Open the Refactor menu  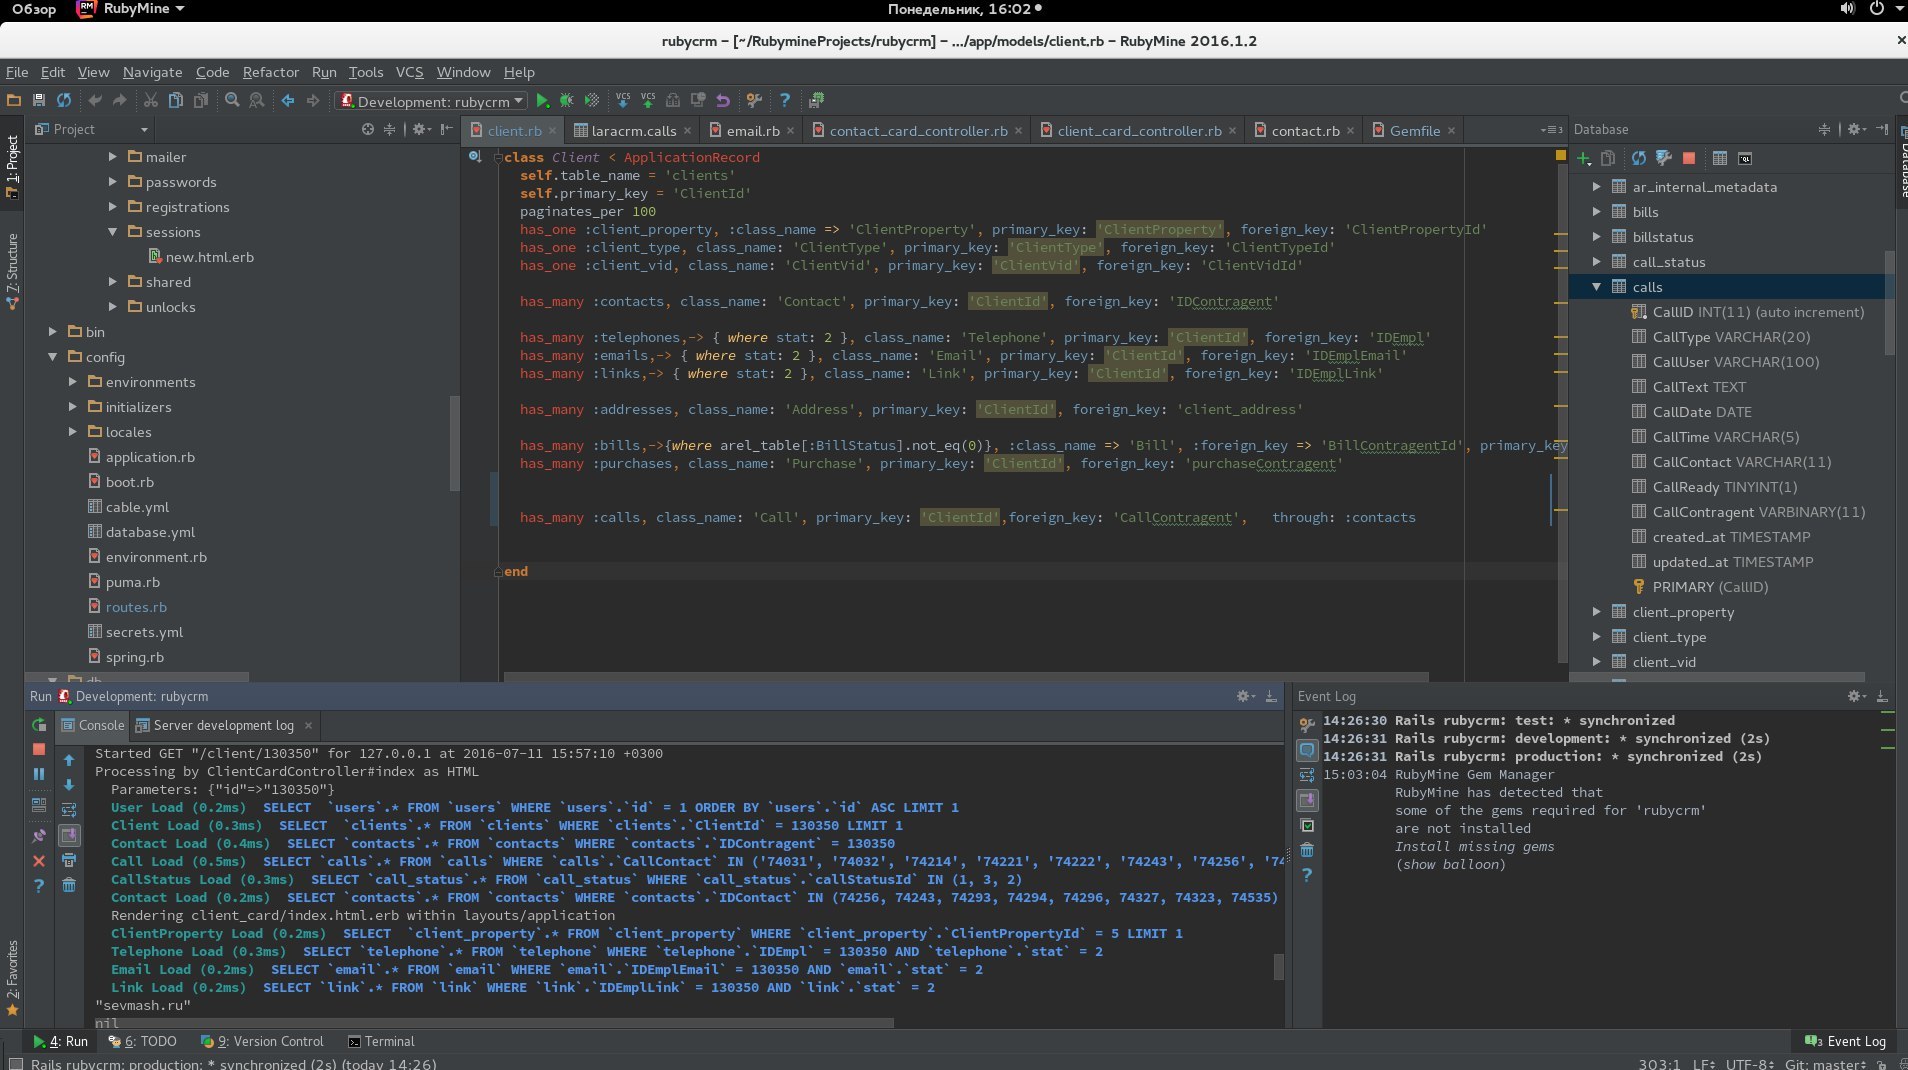click(x=270, y=72)
